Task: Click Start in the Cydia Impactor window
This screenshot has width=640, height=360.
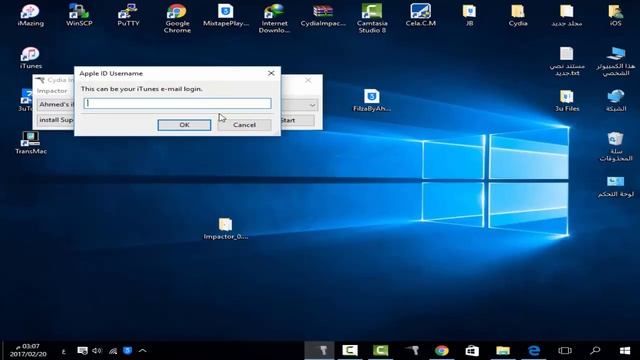Action: coord(297,120)
